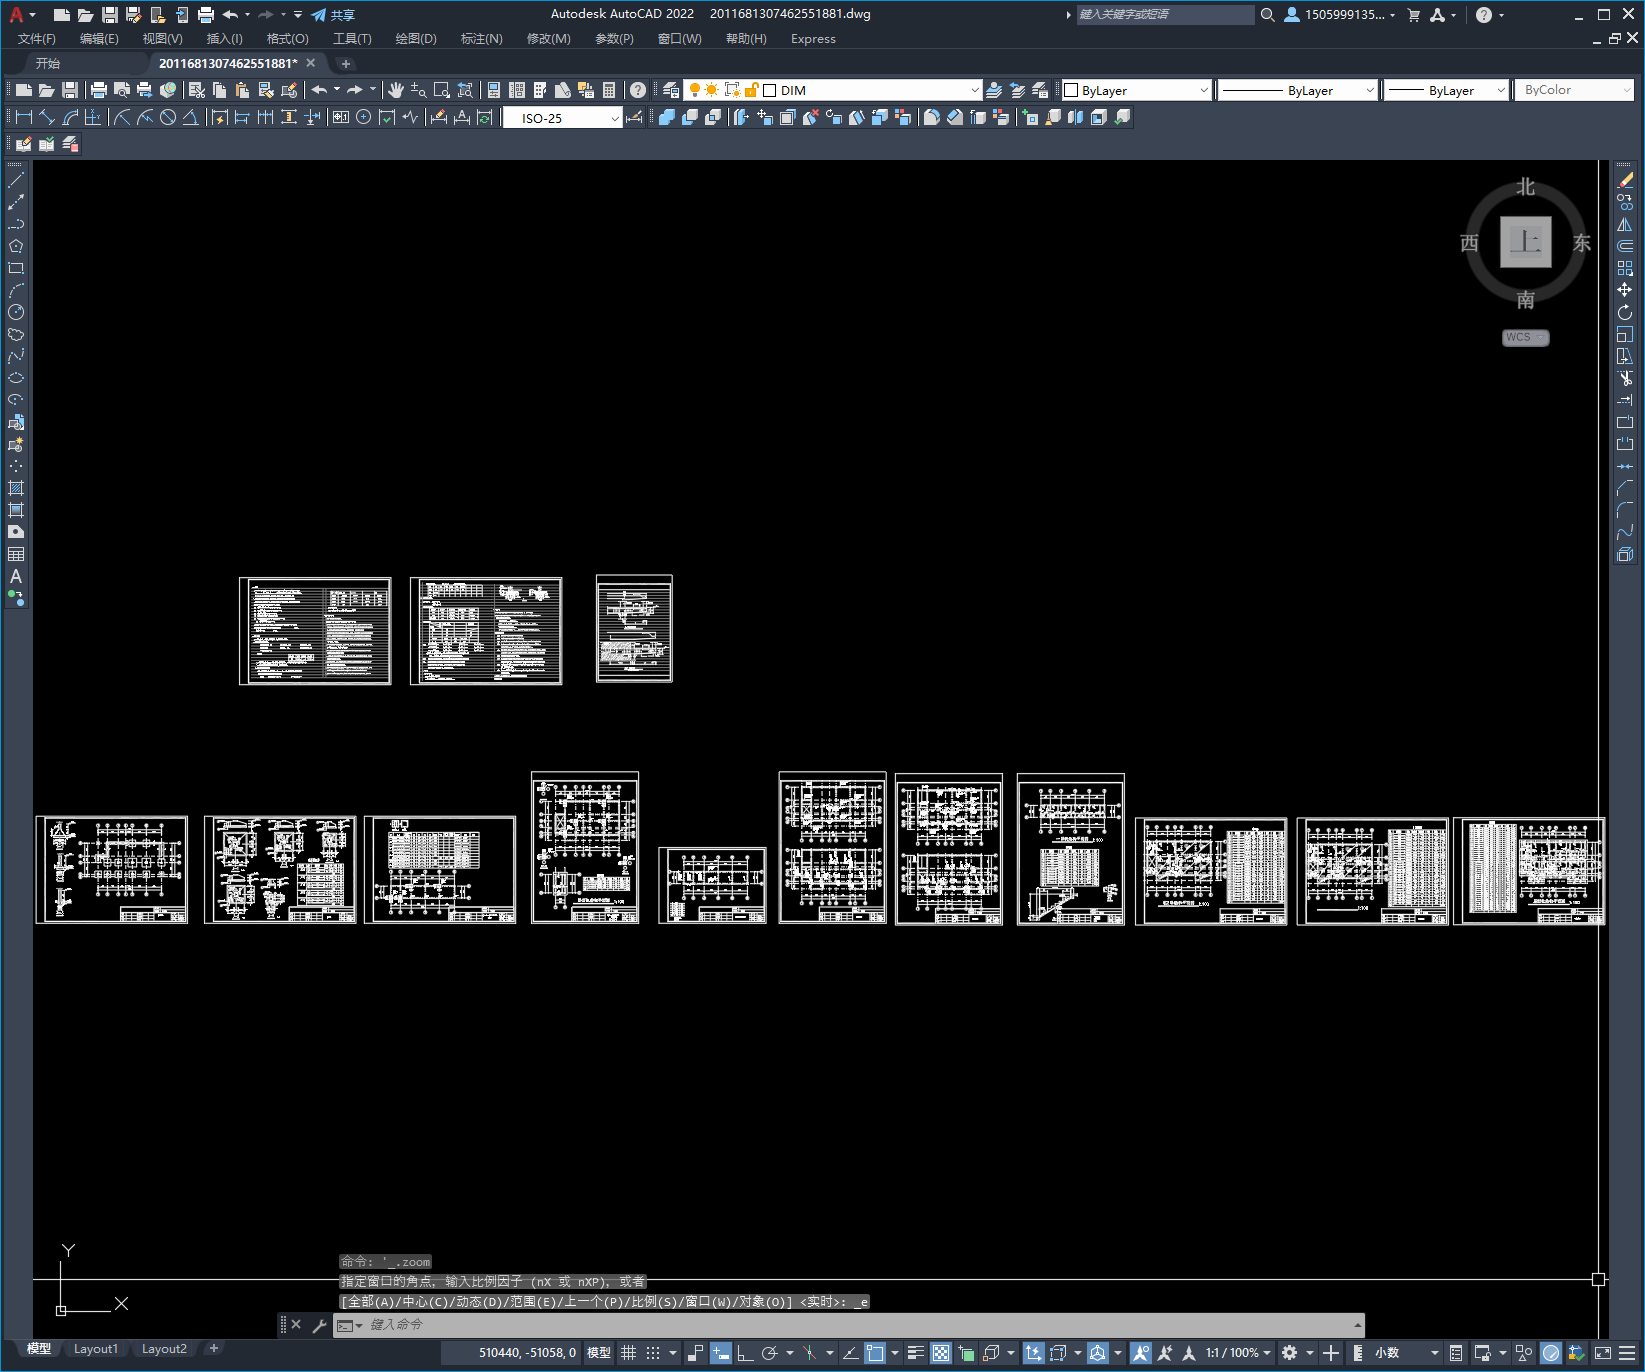Click the Linear dimension tool

(x=24, y=117)
